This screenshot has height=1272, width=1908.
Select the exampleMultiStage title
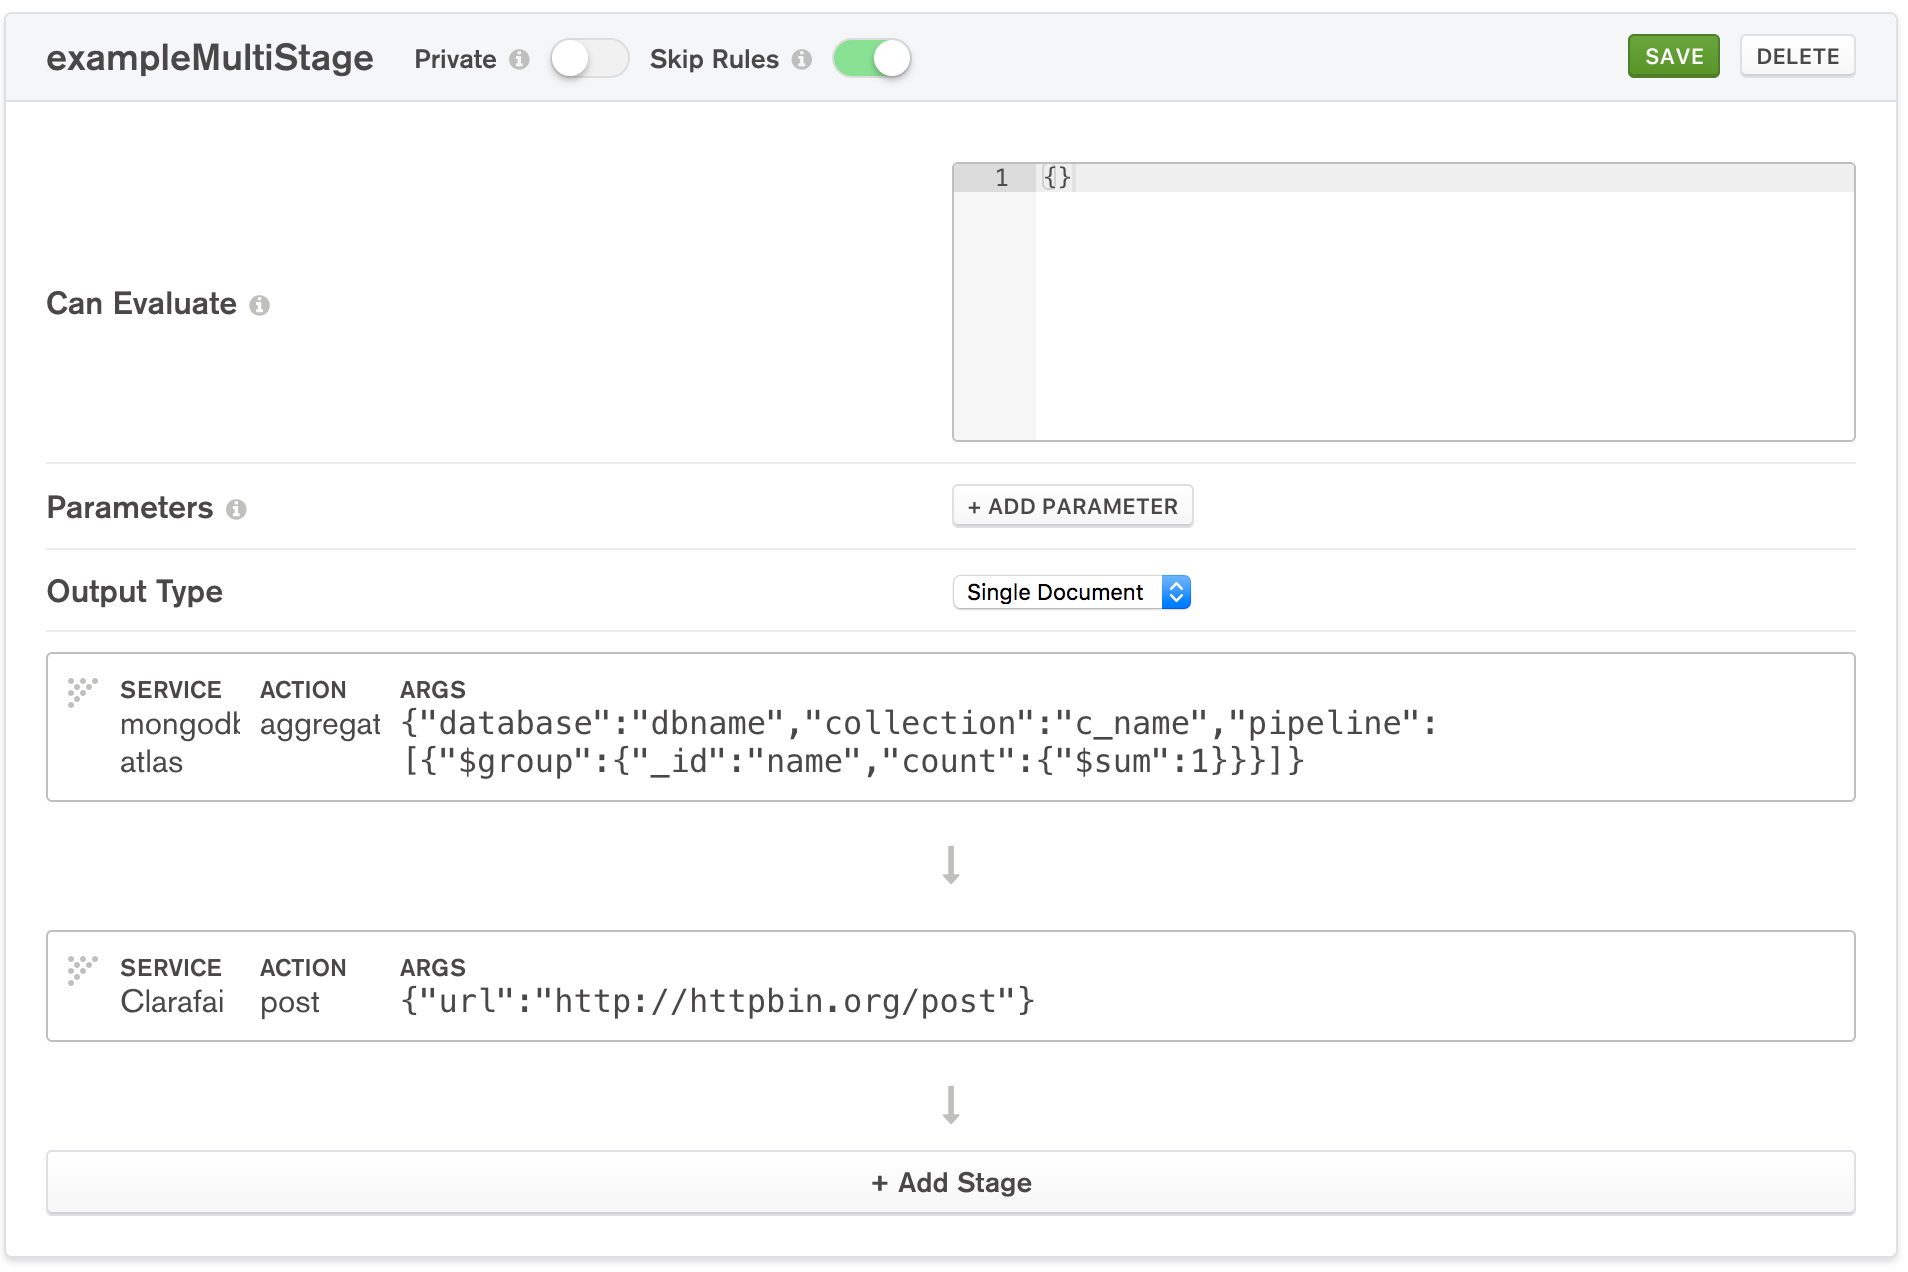(209, 58)
